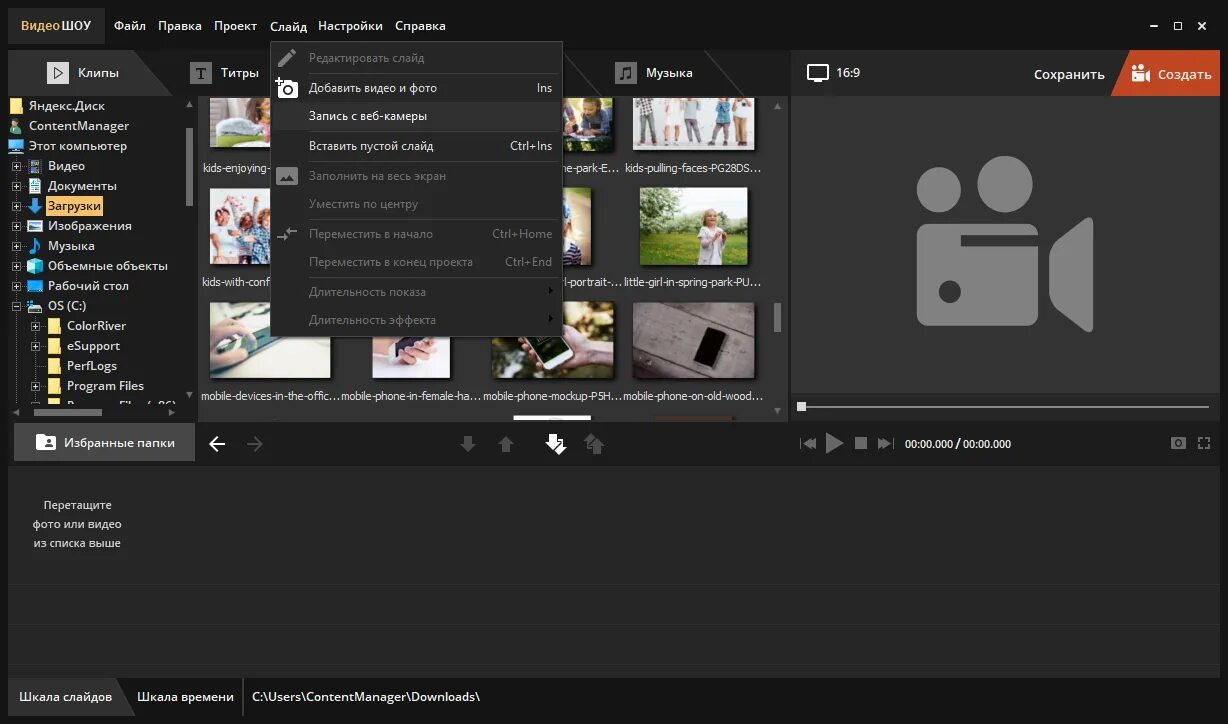Switch to Шкала времени view
Viewport: 1228px width, 724px height.
click(185, 697)
